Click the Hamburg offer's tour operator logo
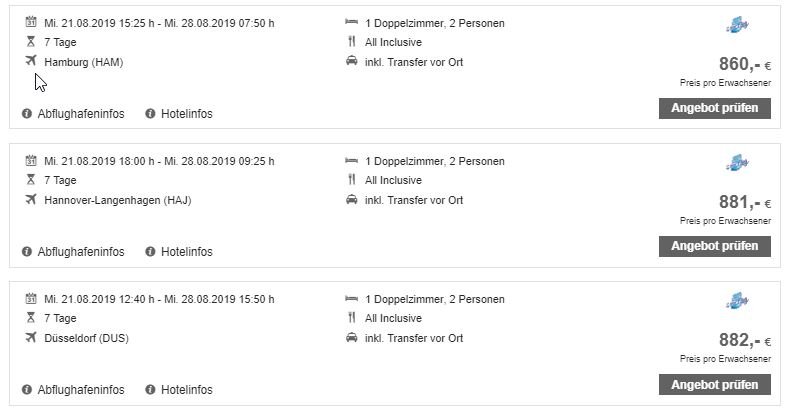This screenshot has height=412, width=788. pyautogui.click(x=739, y=26)
